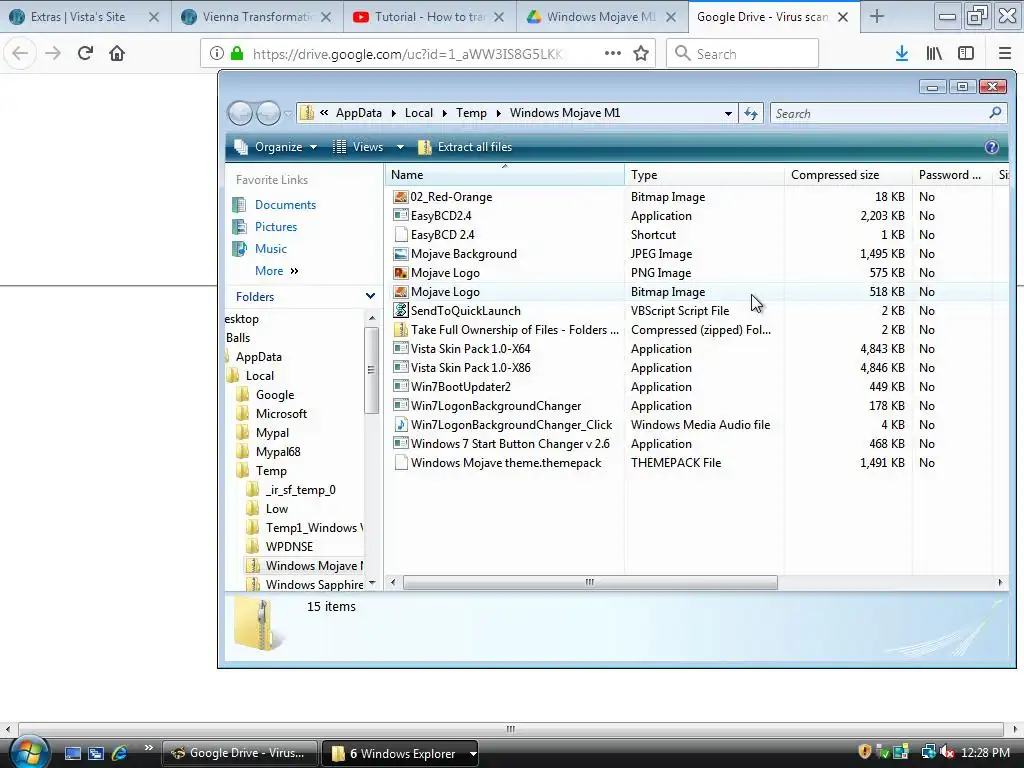
Task: Close the Google Drive Virus scan tab
Action: (x=843, y=17)
